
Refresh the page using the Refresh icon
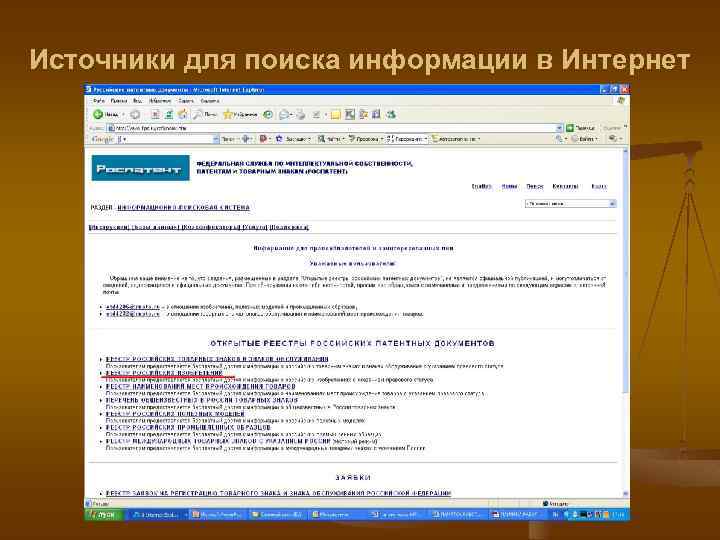pyautogui.click(x=169, y=114)
